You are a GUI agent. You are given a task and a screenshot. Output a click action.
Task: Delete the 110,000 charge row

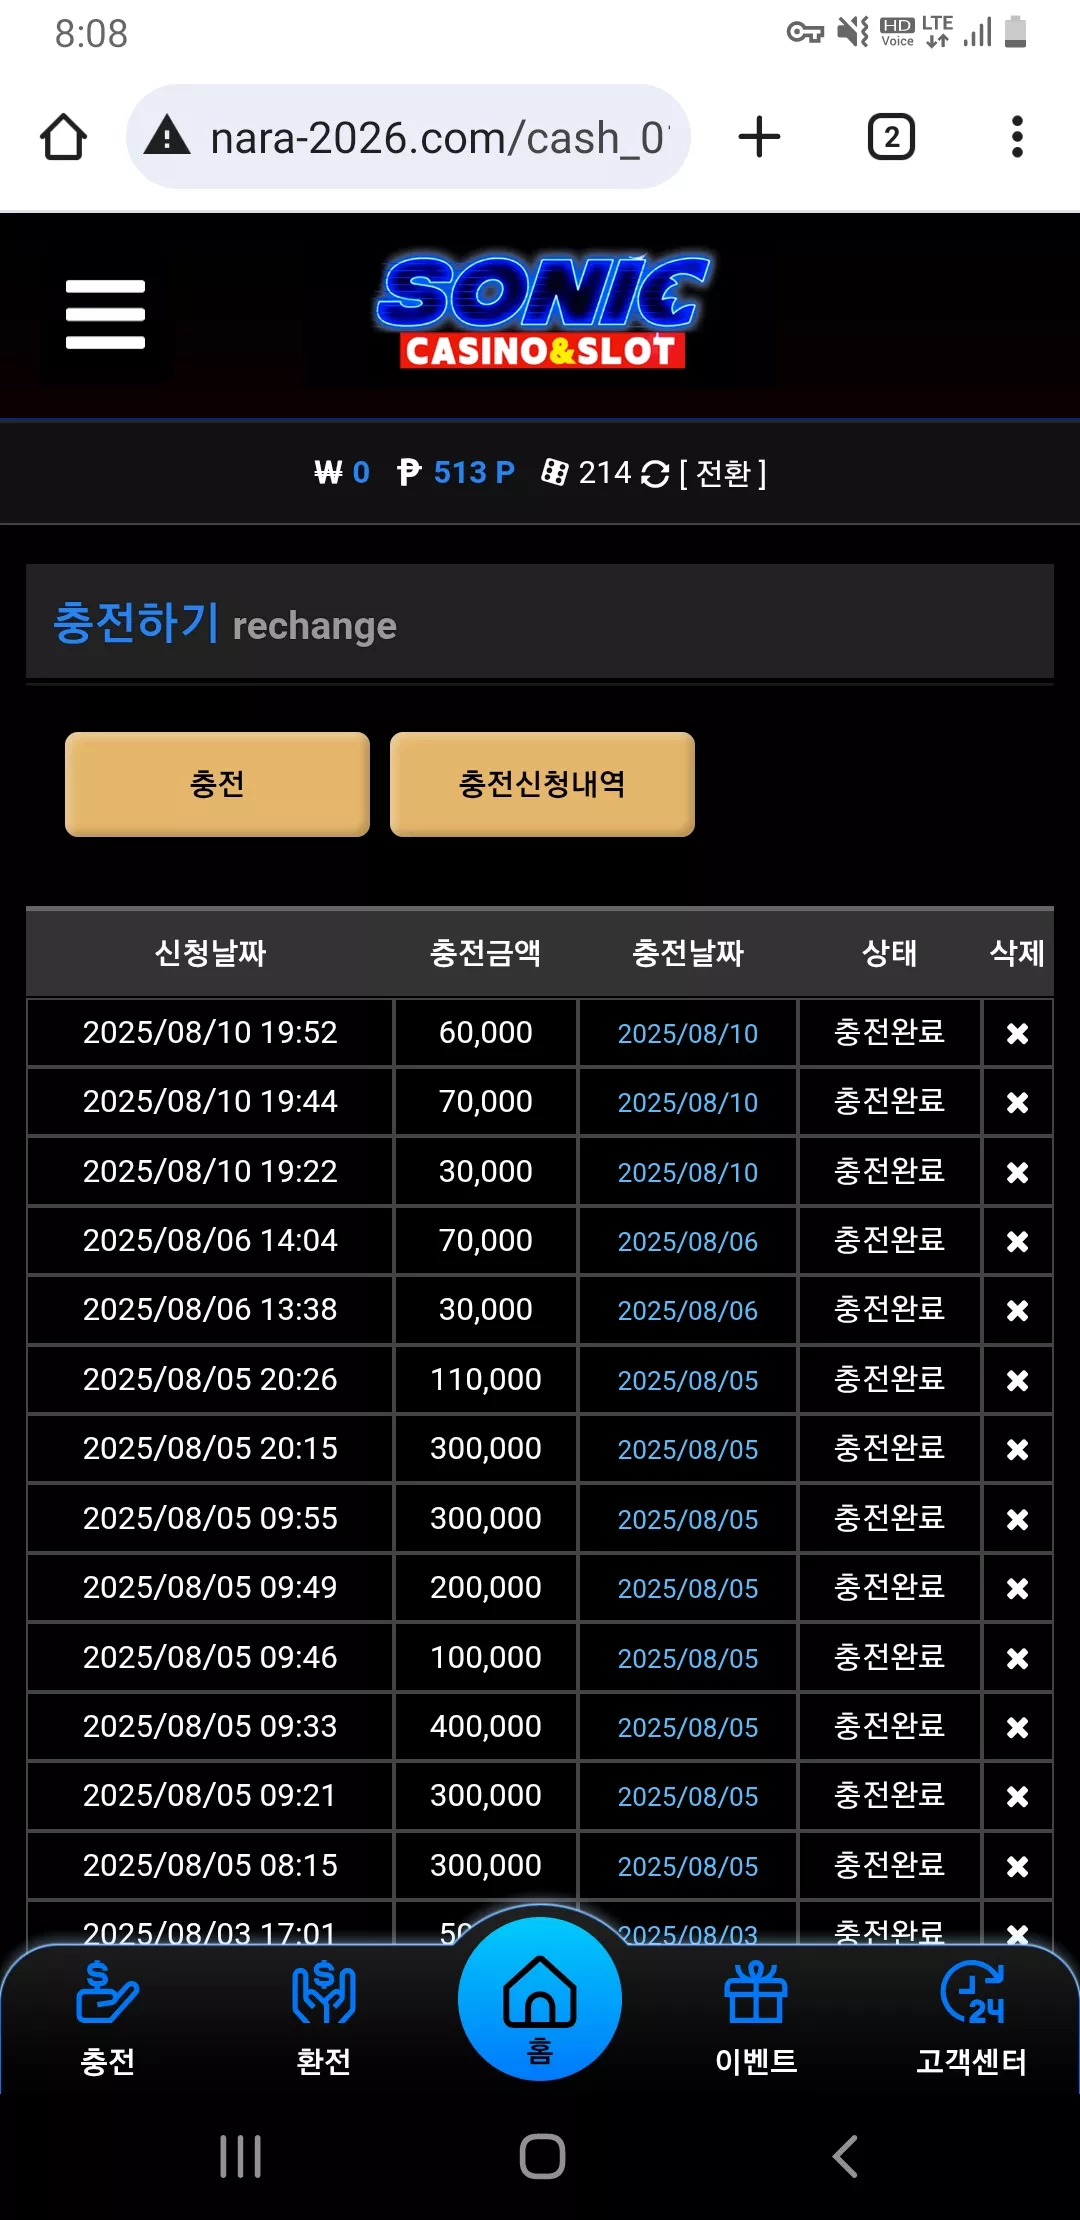tap(1017, 1380)
